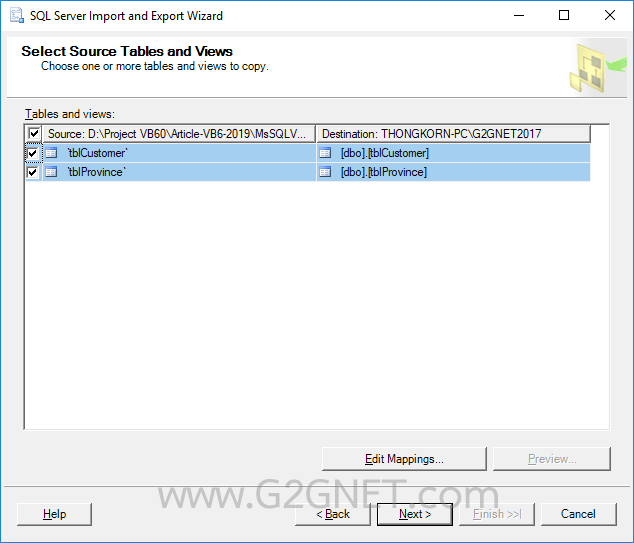Select the source name 'tblProvince'
634x543 pixels.
pyautogui.click(x=97, y=172)
